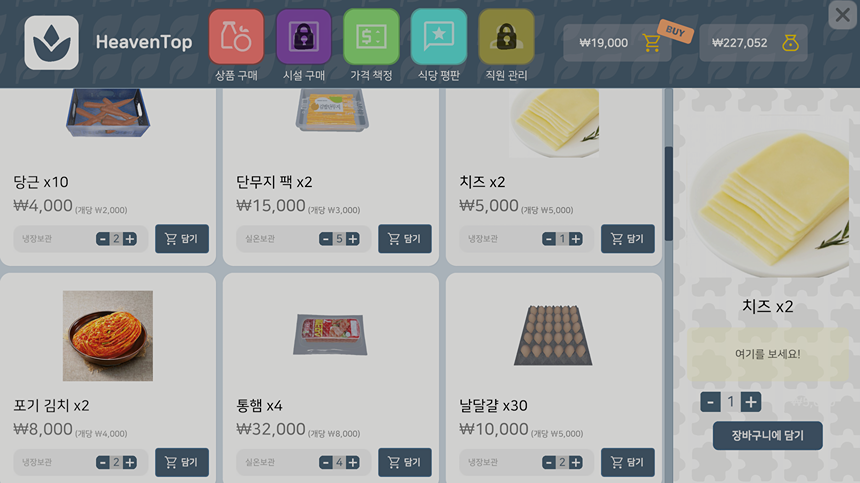The image size is (860, 483).
Task: Open the locked 시설 구매 facility icon
Action: pos(303,37)
